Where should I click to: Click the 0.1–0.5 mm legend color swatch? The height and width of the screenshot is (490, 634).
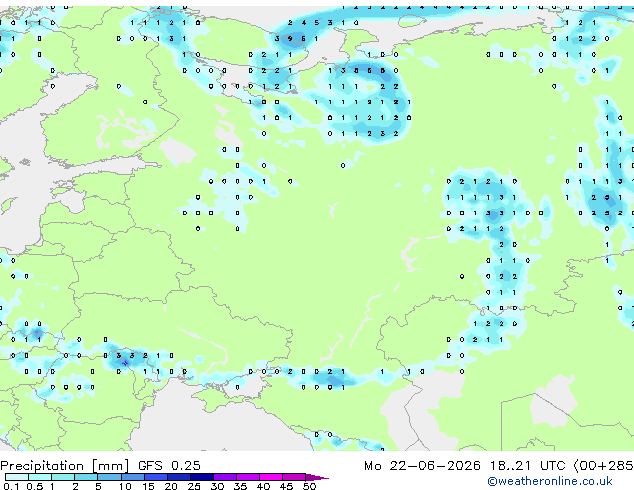pos(17,477)
